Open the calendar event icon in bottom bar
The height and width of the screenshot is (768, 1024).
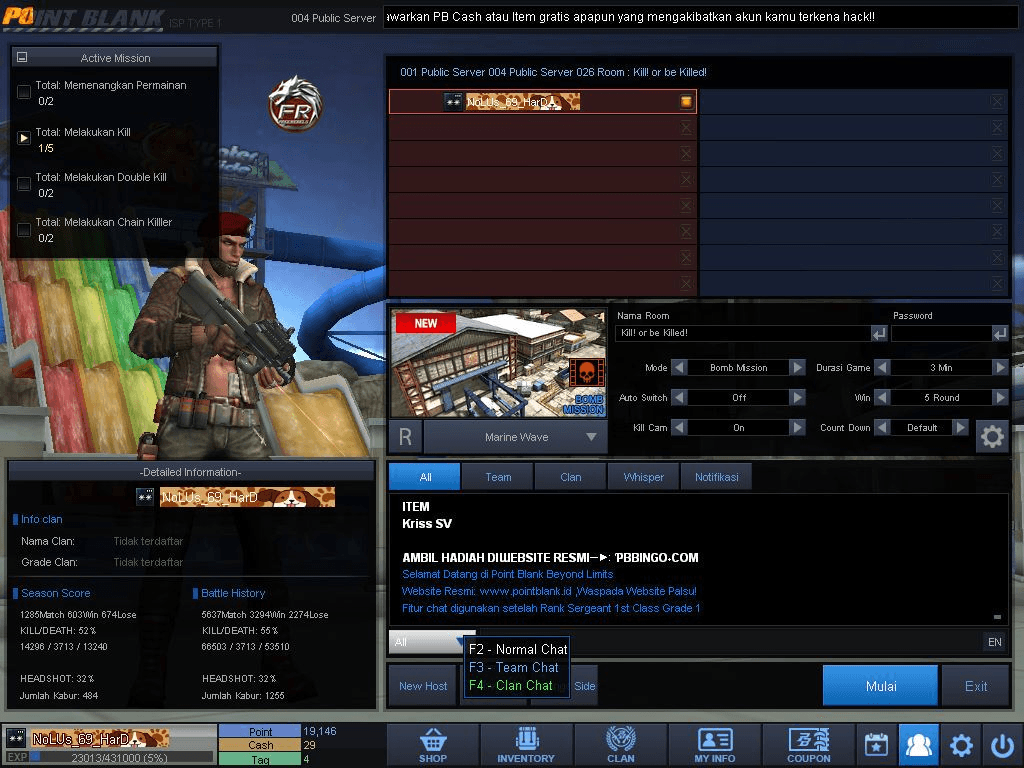tap(876, 744)
